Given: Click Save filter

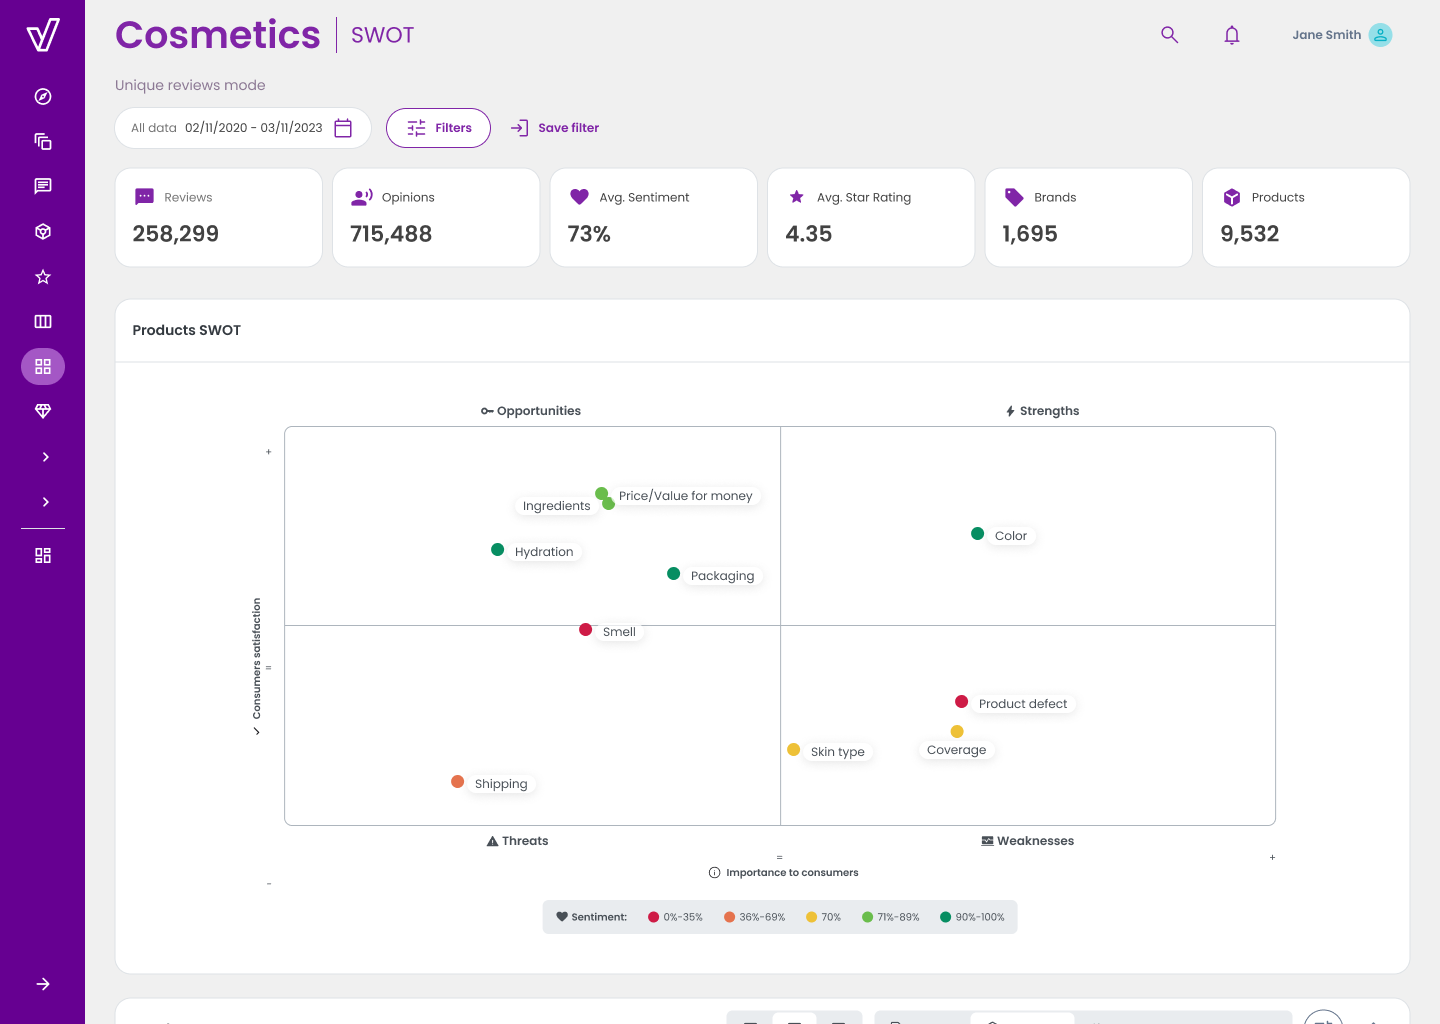Looking at the screenshot, I should [x=555, y=128].
